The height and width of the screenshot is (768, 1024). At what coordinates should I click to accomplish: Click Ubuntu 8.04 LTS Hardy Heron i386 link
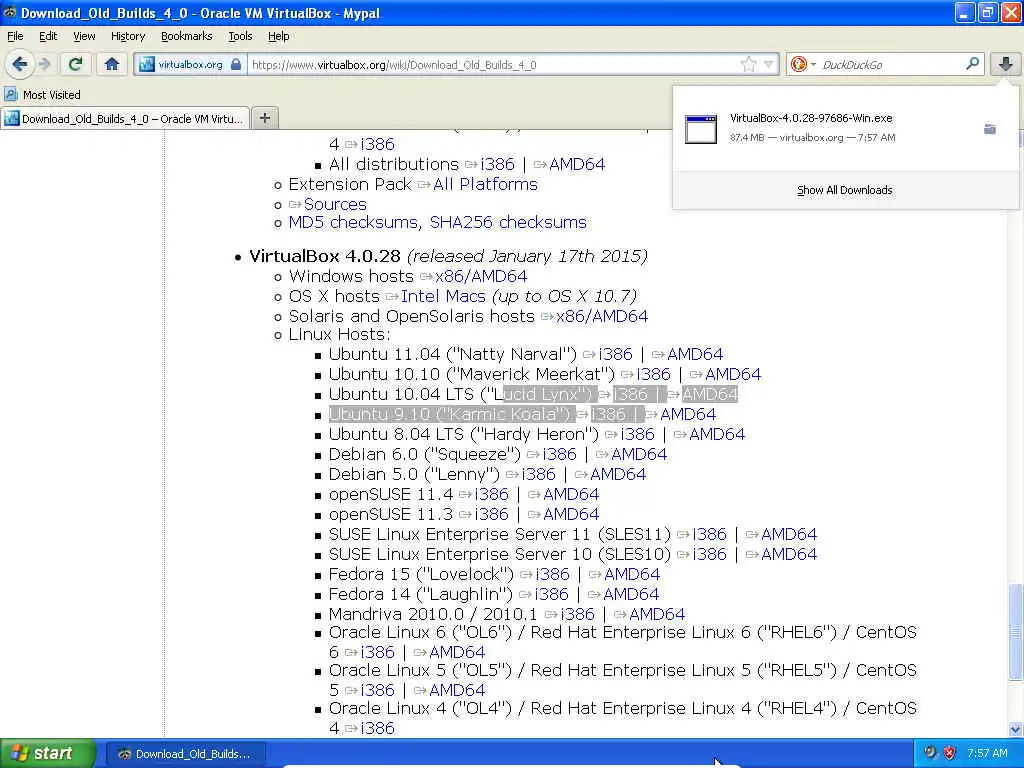[637, 434]
